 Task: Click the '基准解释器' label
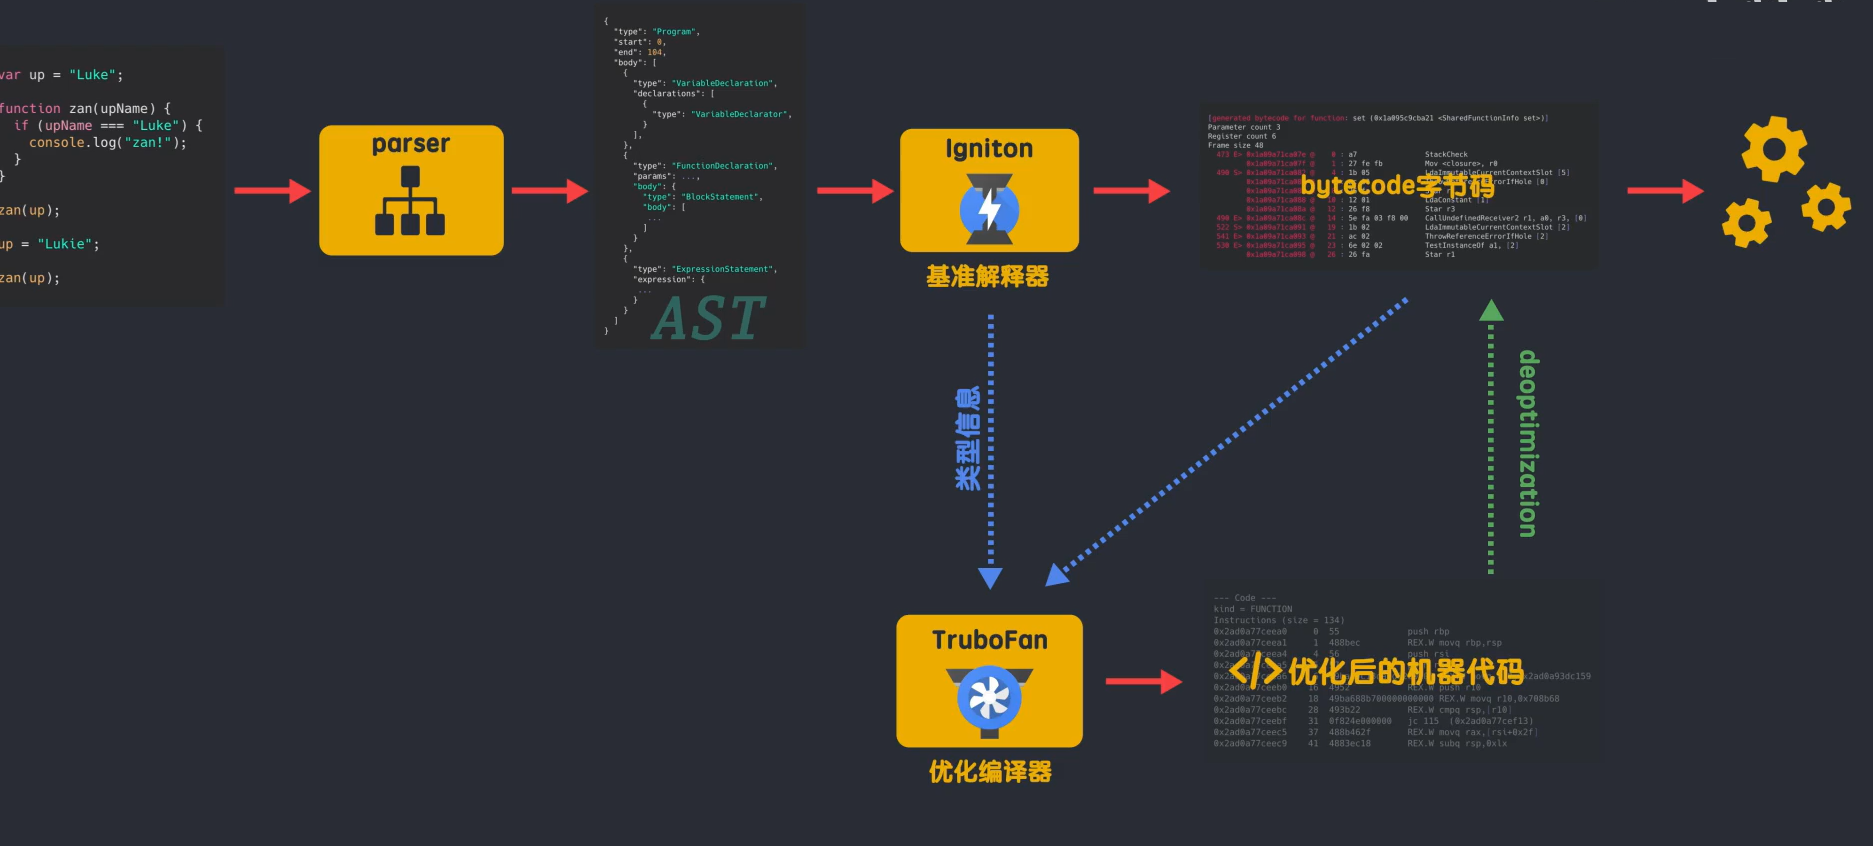988,277
